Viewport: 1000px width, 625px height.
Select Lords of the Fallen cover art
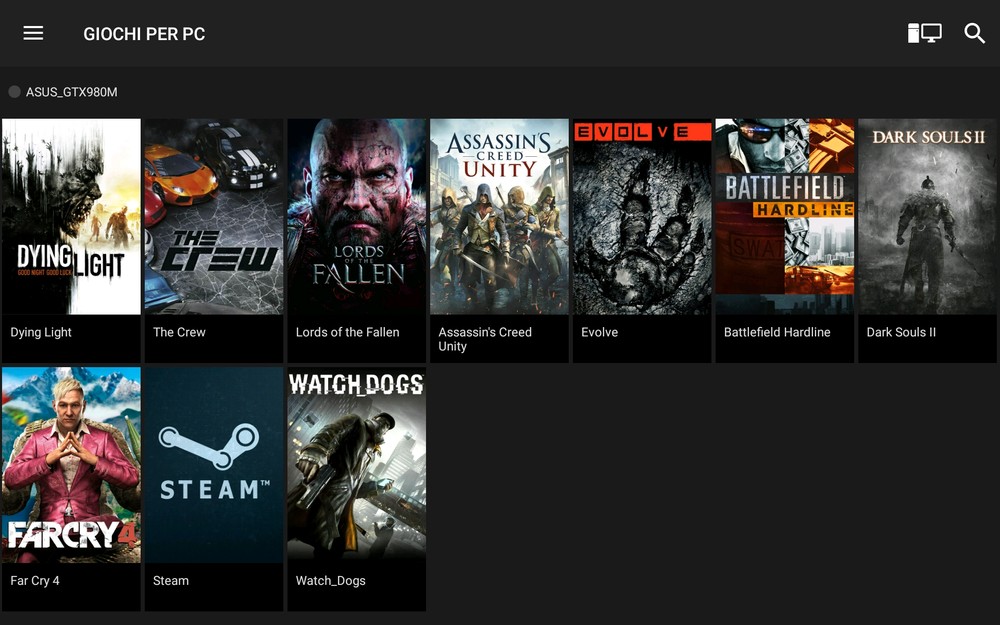coord(357,216)
